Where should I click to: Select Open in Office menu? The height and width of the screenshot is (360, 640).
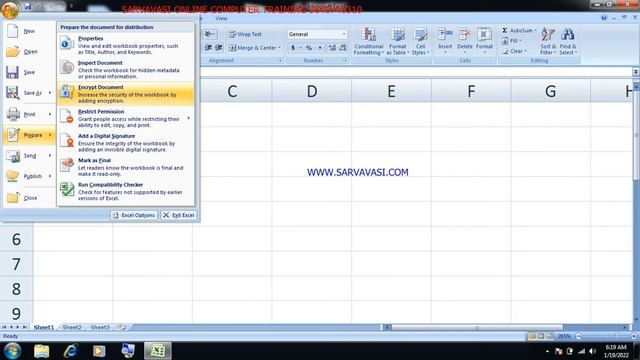29,51
